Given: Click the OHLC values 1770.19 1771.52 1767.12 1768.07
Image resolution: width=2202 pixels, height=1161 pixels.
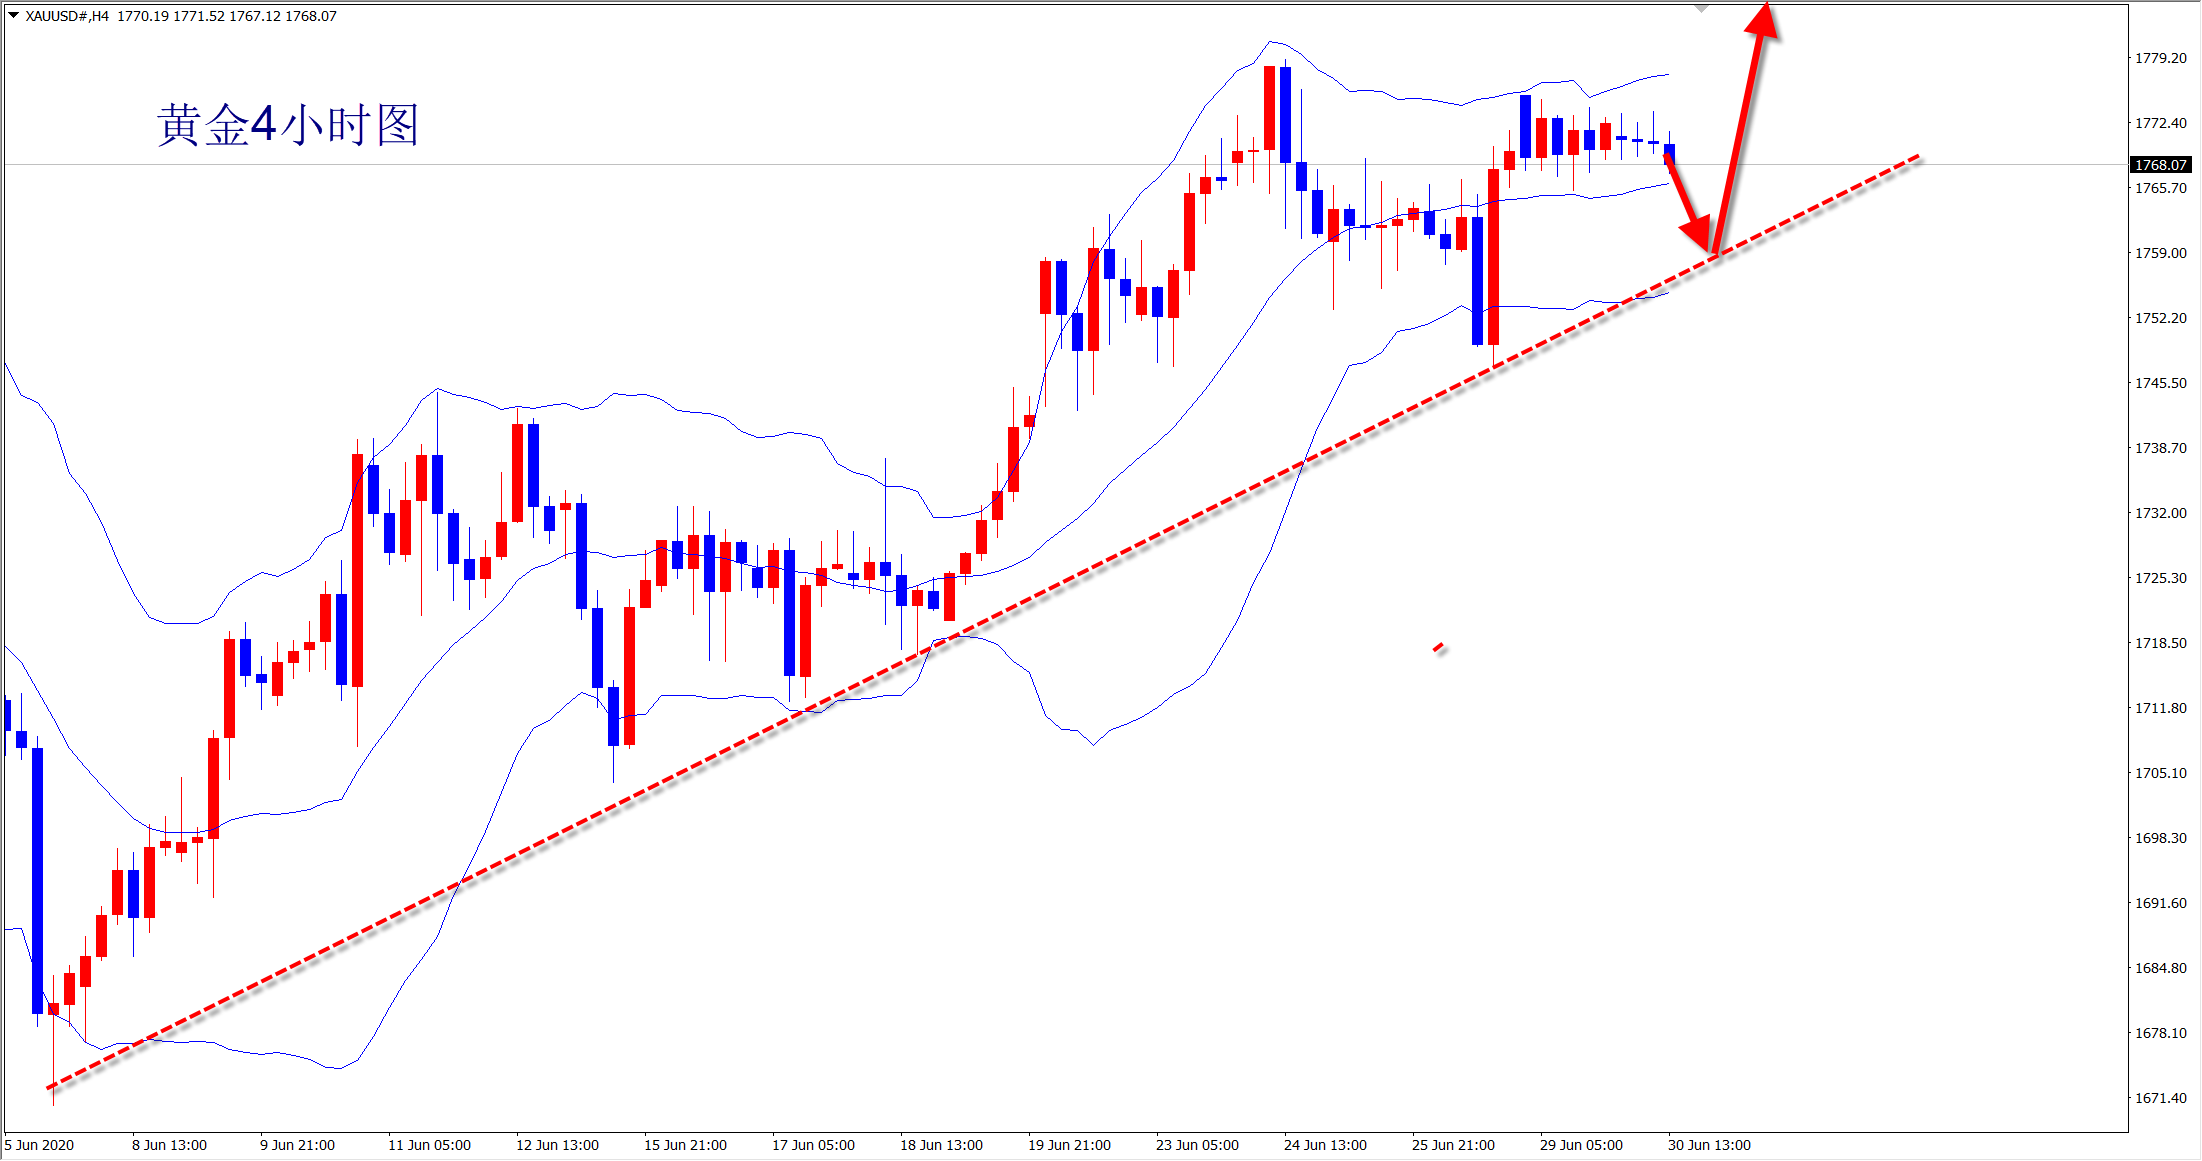Looking at the screenshot, I should pyautogui.click(x=227, y=16).
